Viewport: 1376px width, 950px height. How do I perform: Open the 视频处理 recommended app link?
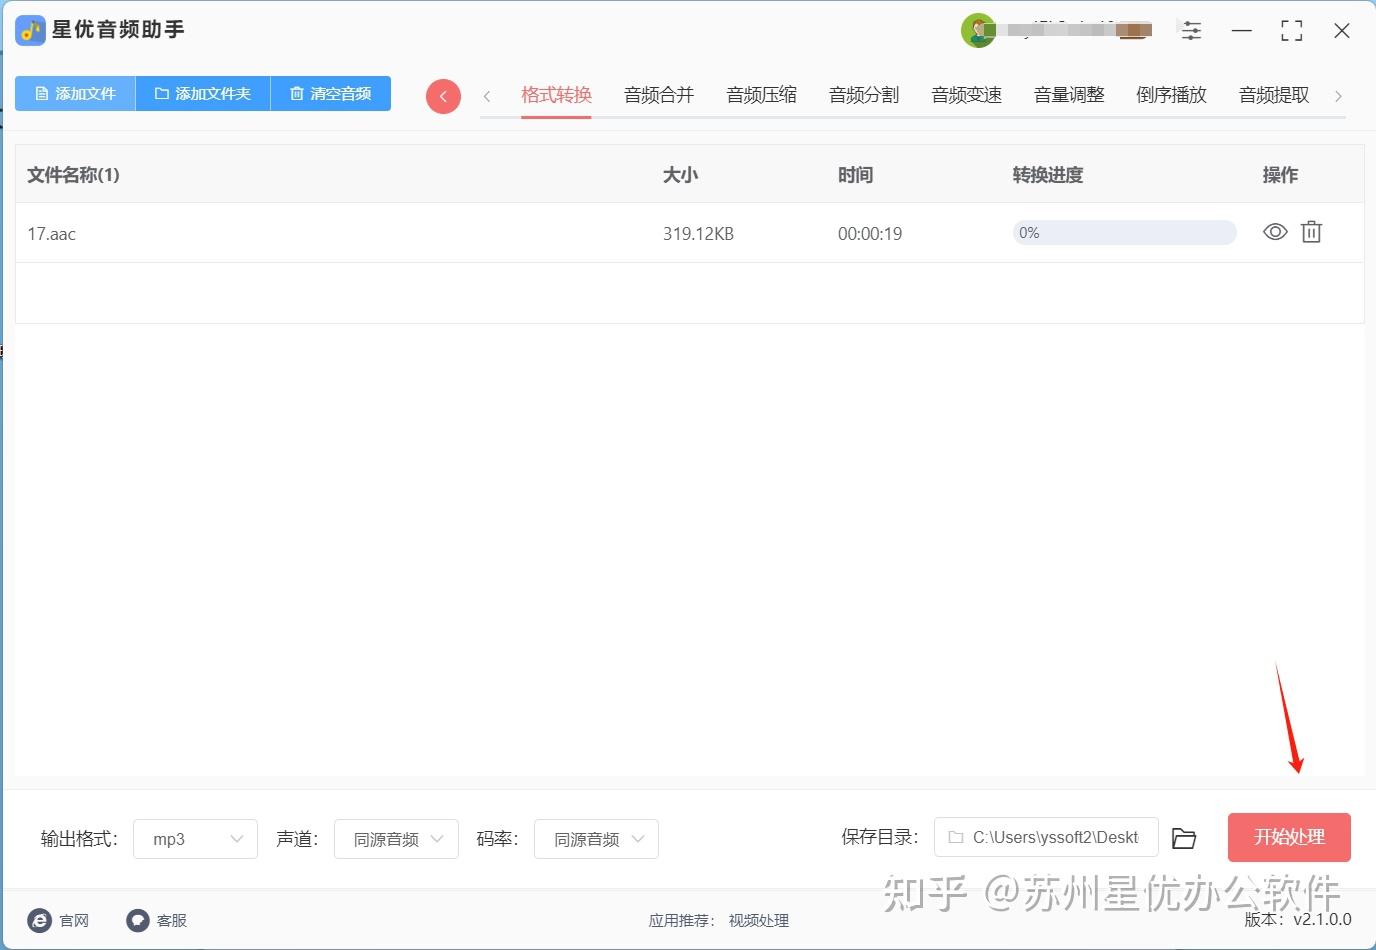[x=758, y=921]
